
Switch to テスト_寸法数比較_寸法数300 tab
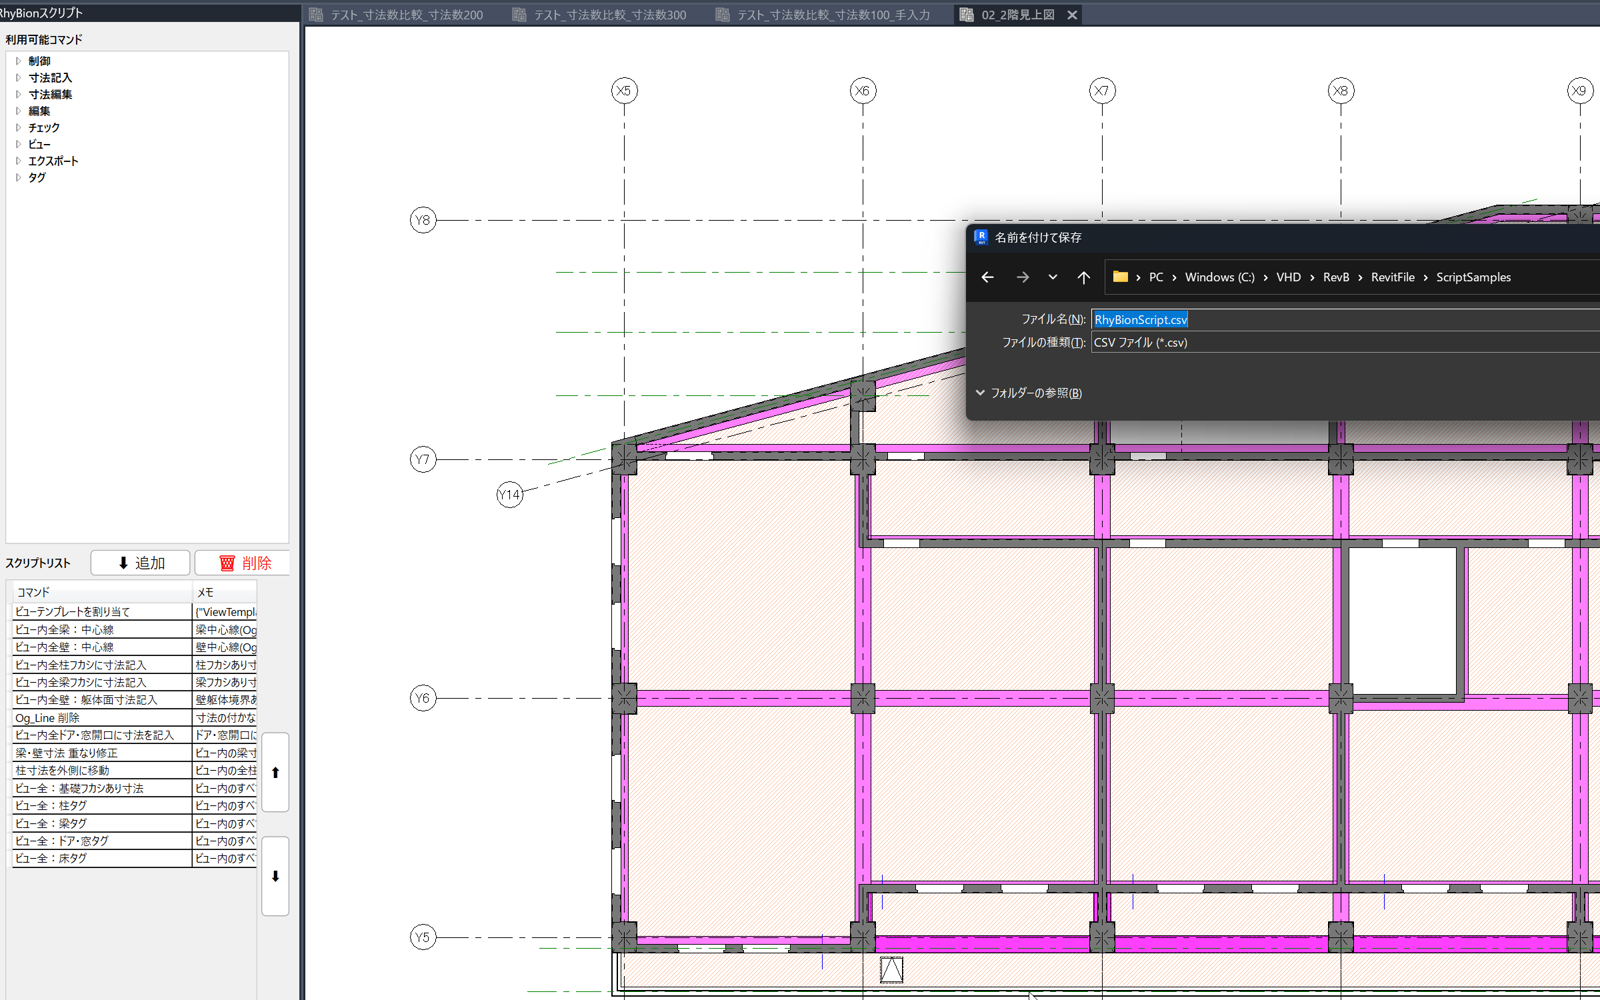tap(600, 15)
